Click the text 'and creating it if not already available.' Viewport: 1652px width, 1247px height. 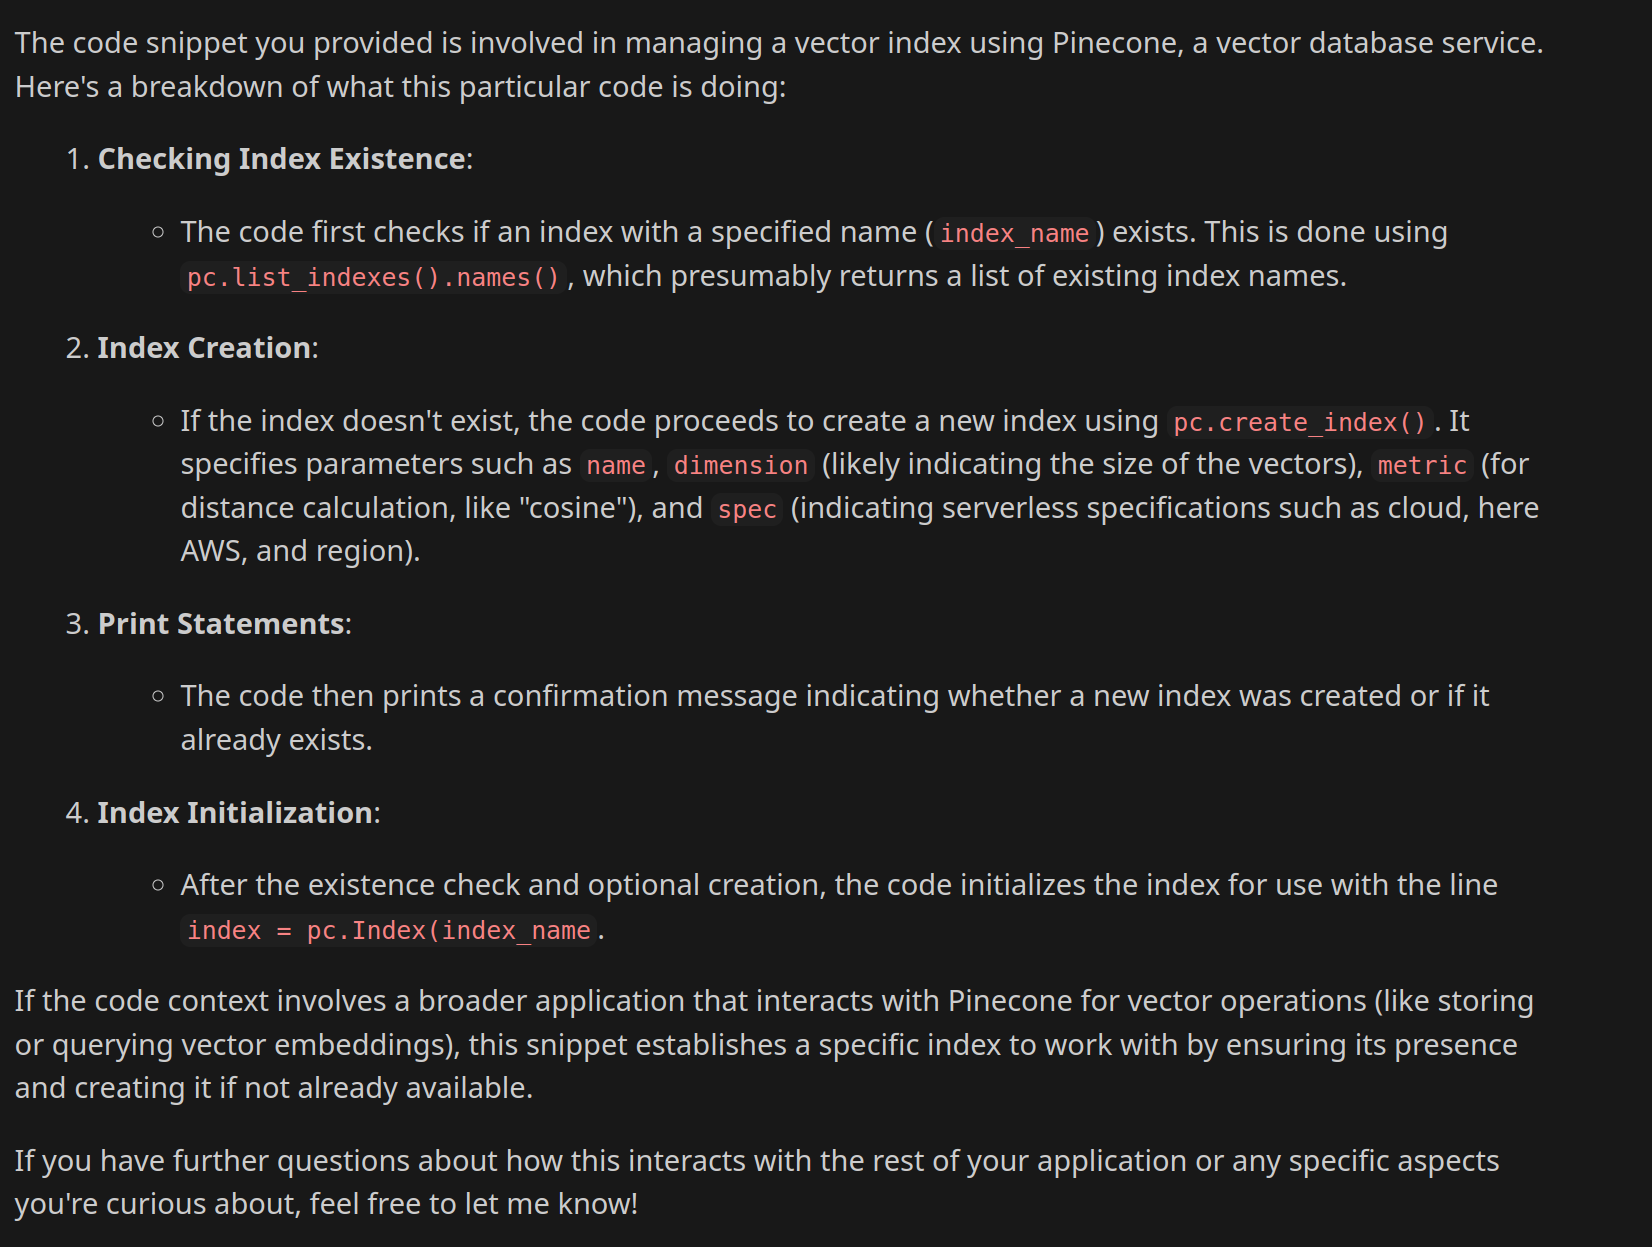pos(274,1088)
